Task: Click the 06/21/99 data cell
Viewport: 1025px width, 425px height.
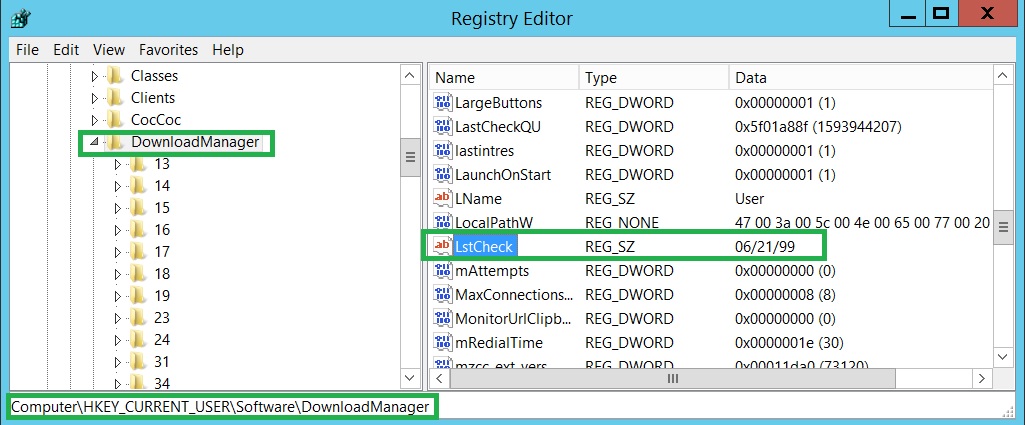Action: [767, 246]
